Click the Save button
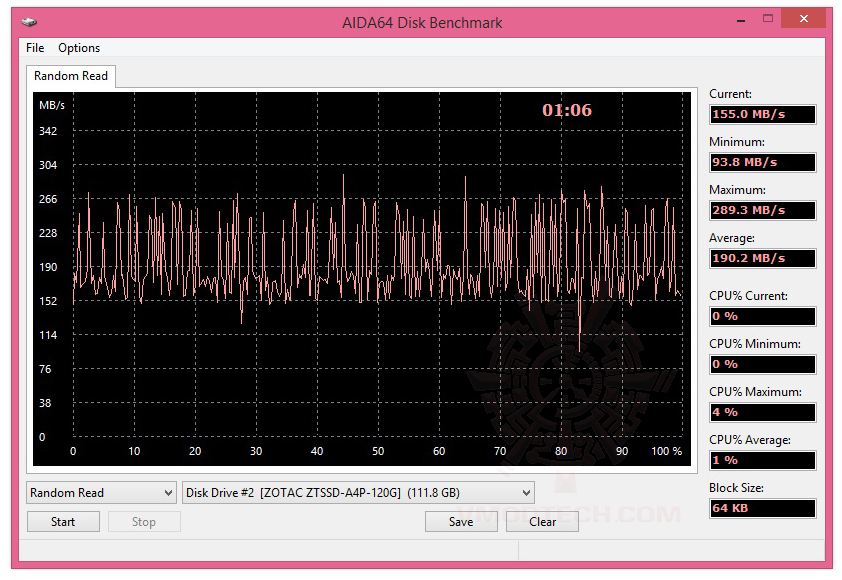This screenshot has height=580, width=842. [461, 521]
